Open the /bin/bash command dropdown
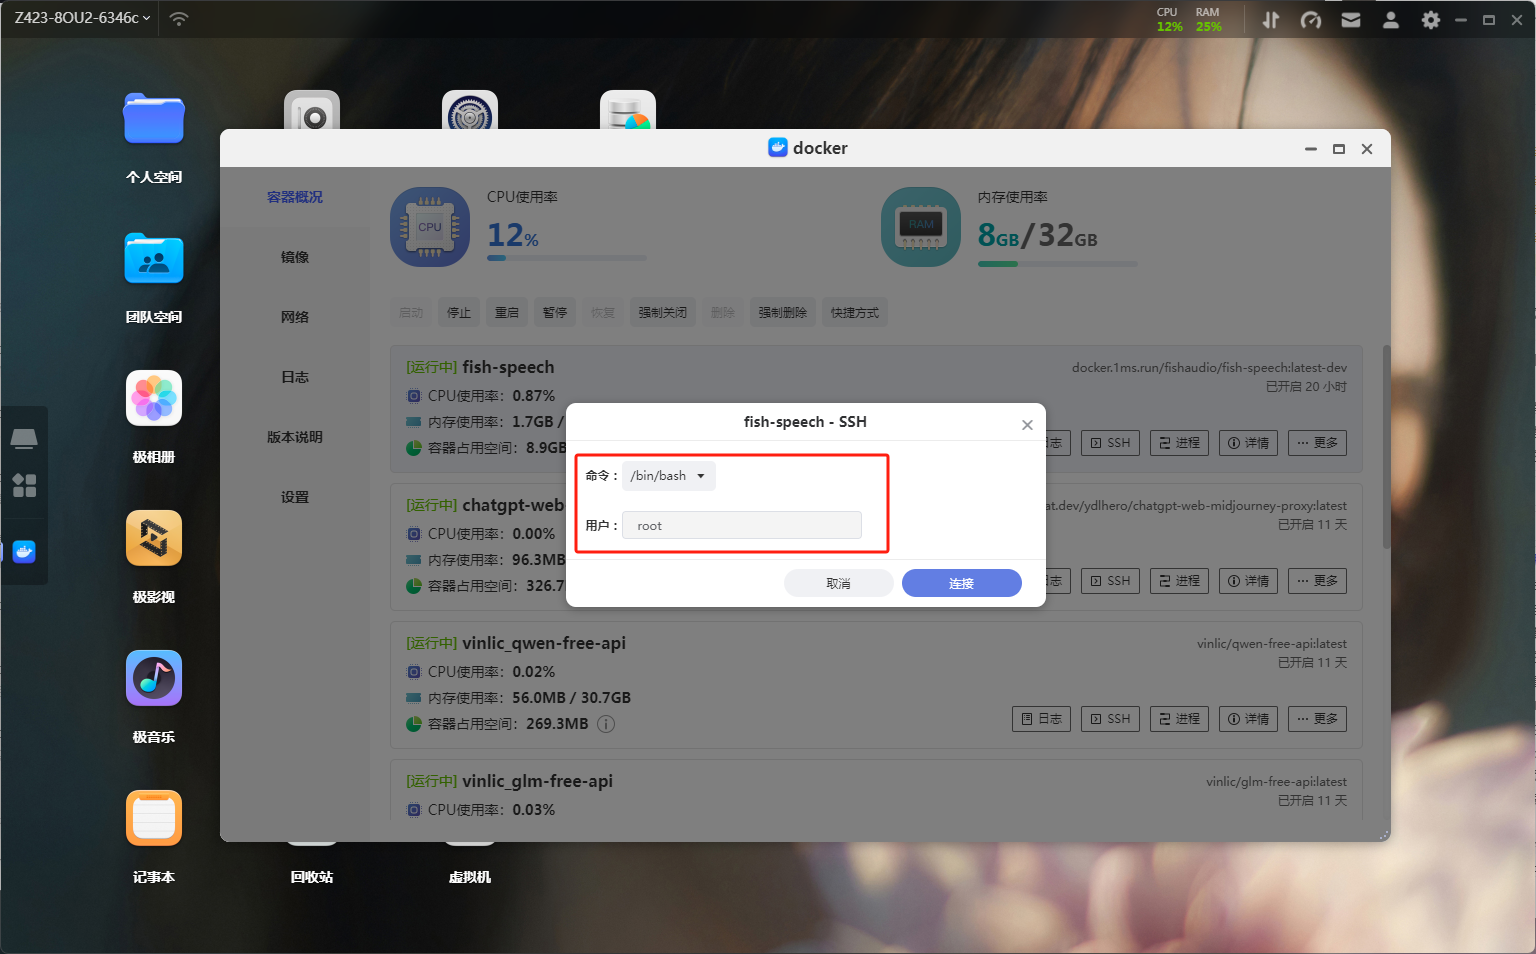The image size is (1536, 954). point(669,476)
